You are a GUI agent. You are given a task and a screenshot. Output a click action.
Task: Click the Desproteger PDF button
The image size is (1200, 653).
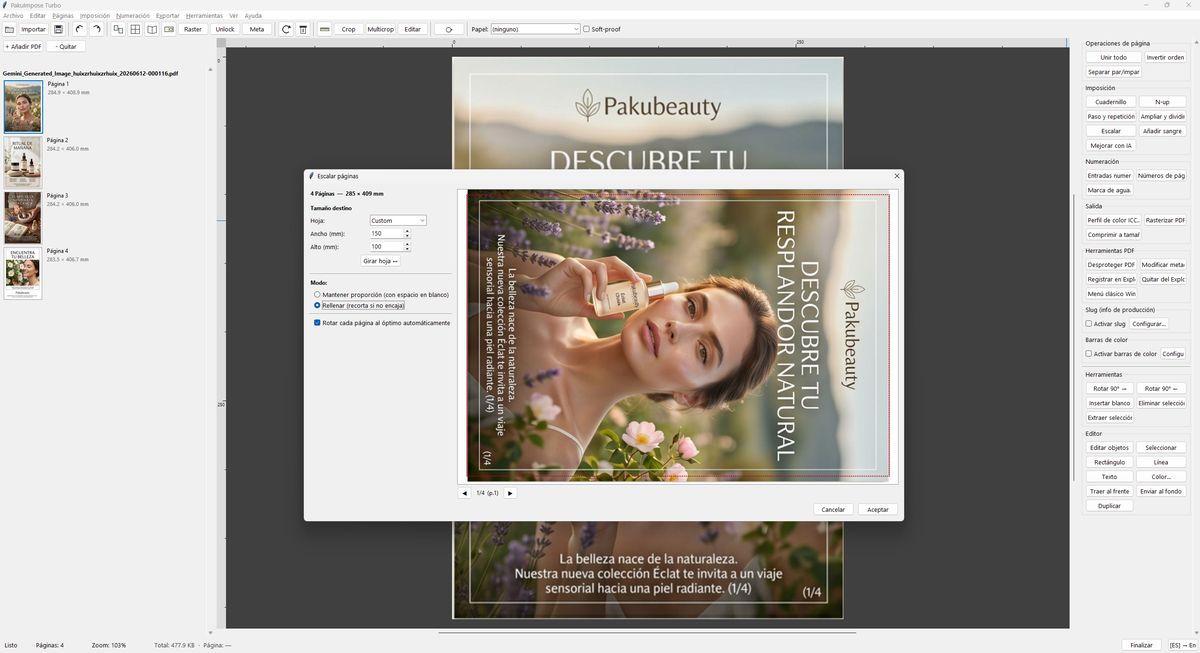[x=1111, y=265]
